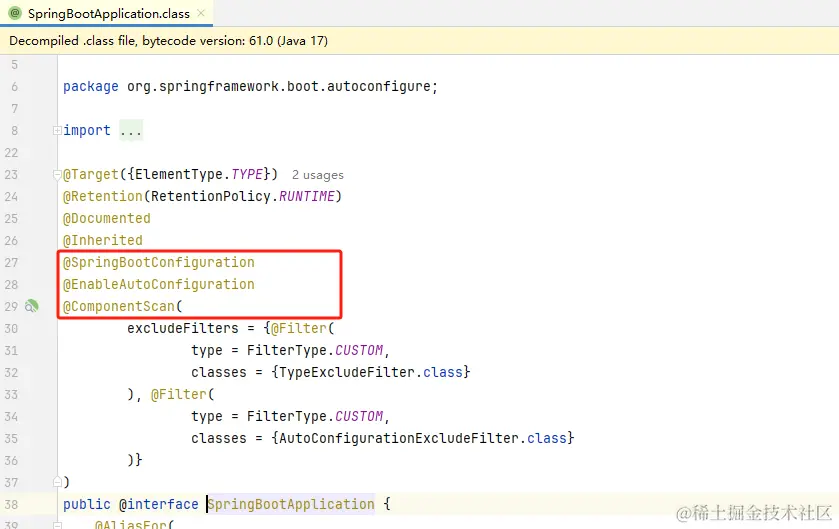Click the @Documented annotation
Image resolution: width=839 pixels, height=529 pixels.
(x=107, y=219)
